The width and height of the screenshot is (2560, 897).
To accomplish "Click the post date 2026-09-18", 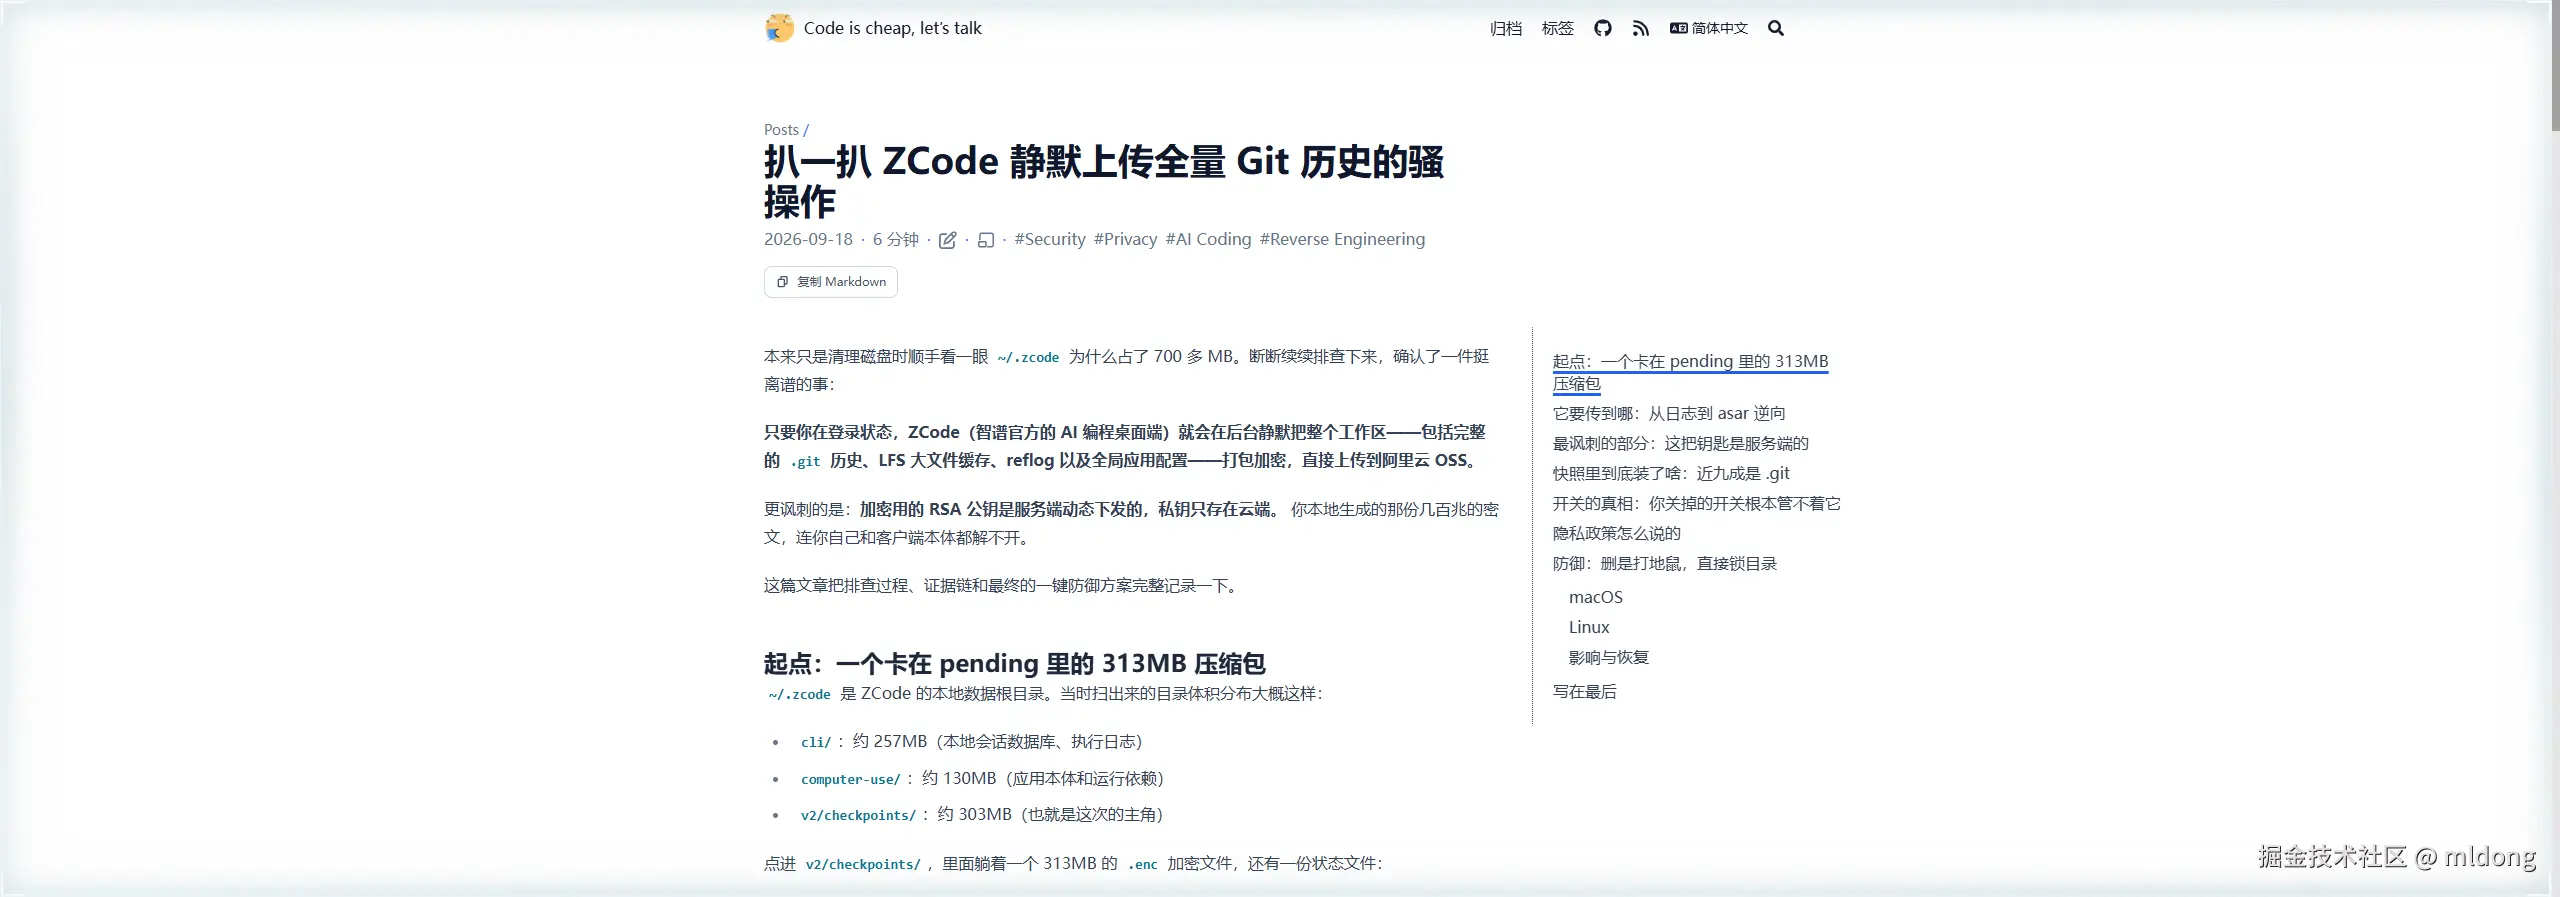I will tap(808, 239).
